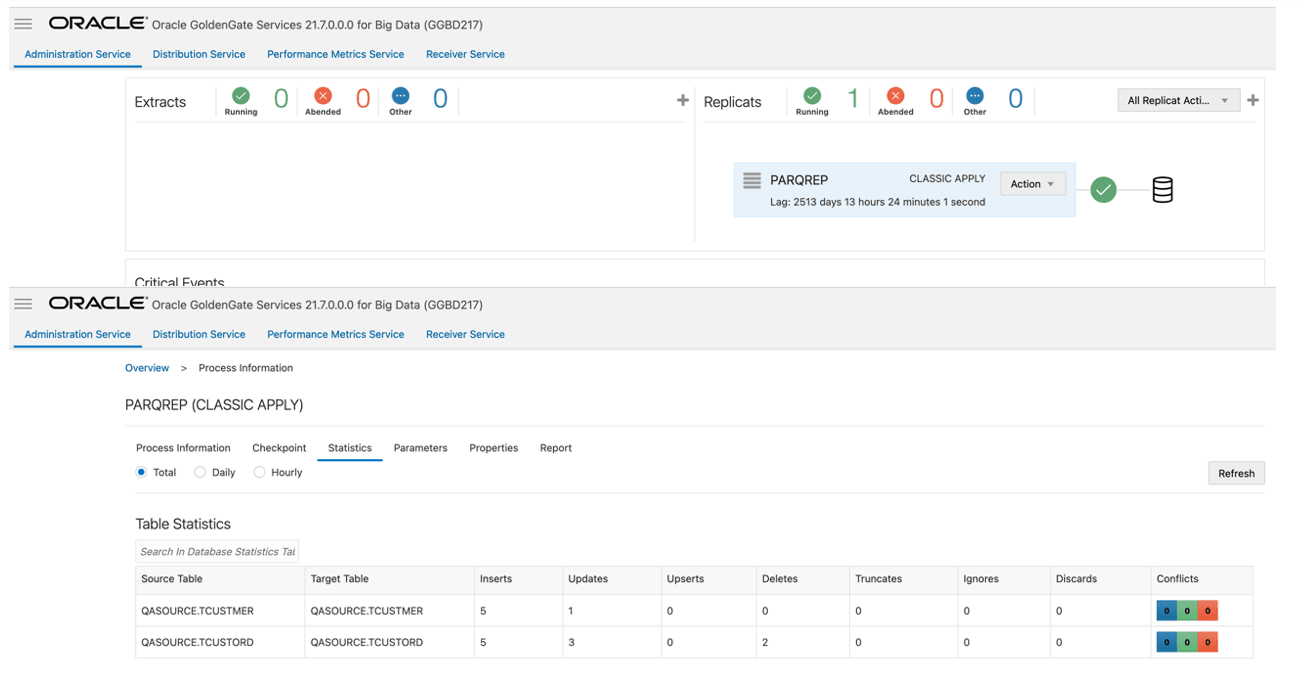Click the Refresh button
The image size is (1297, 691).
click(x=1236, y=473)
